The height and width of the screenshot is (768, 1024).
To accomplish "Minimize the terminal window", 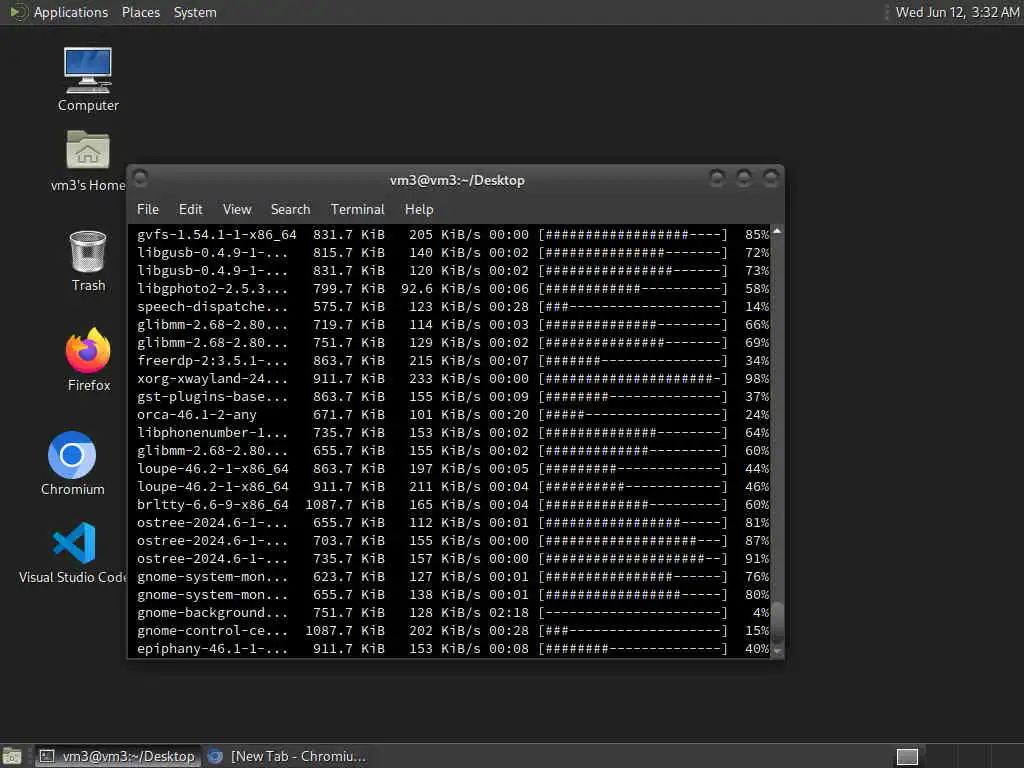I will click(717, 178).
